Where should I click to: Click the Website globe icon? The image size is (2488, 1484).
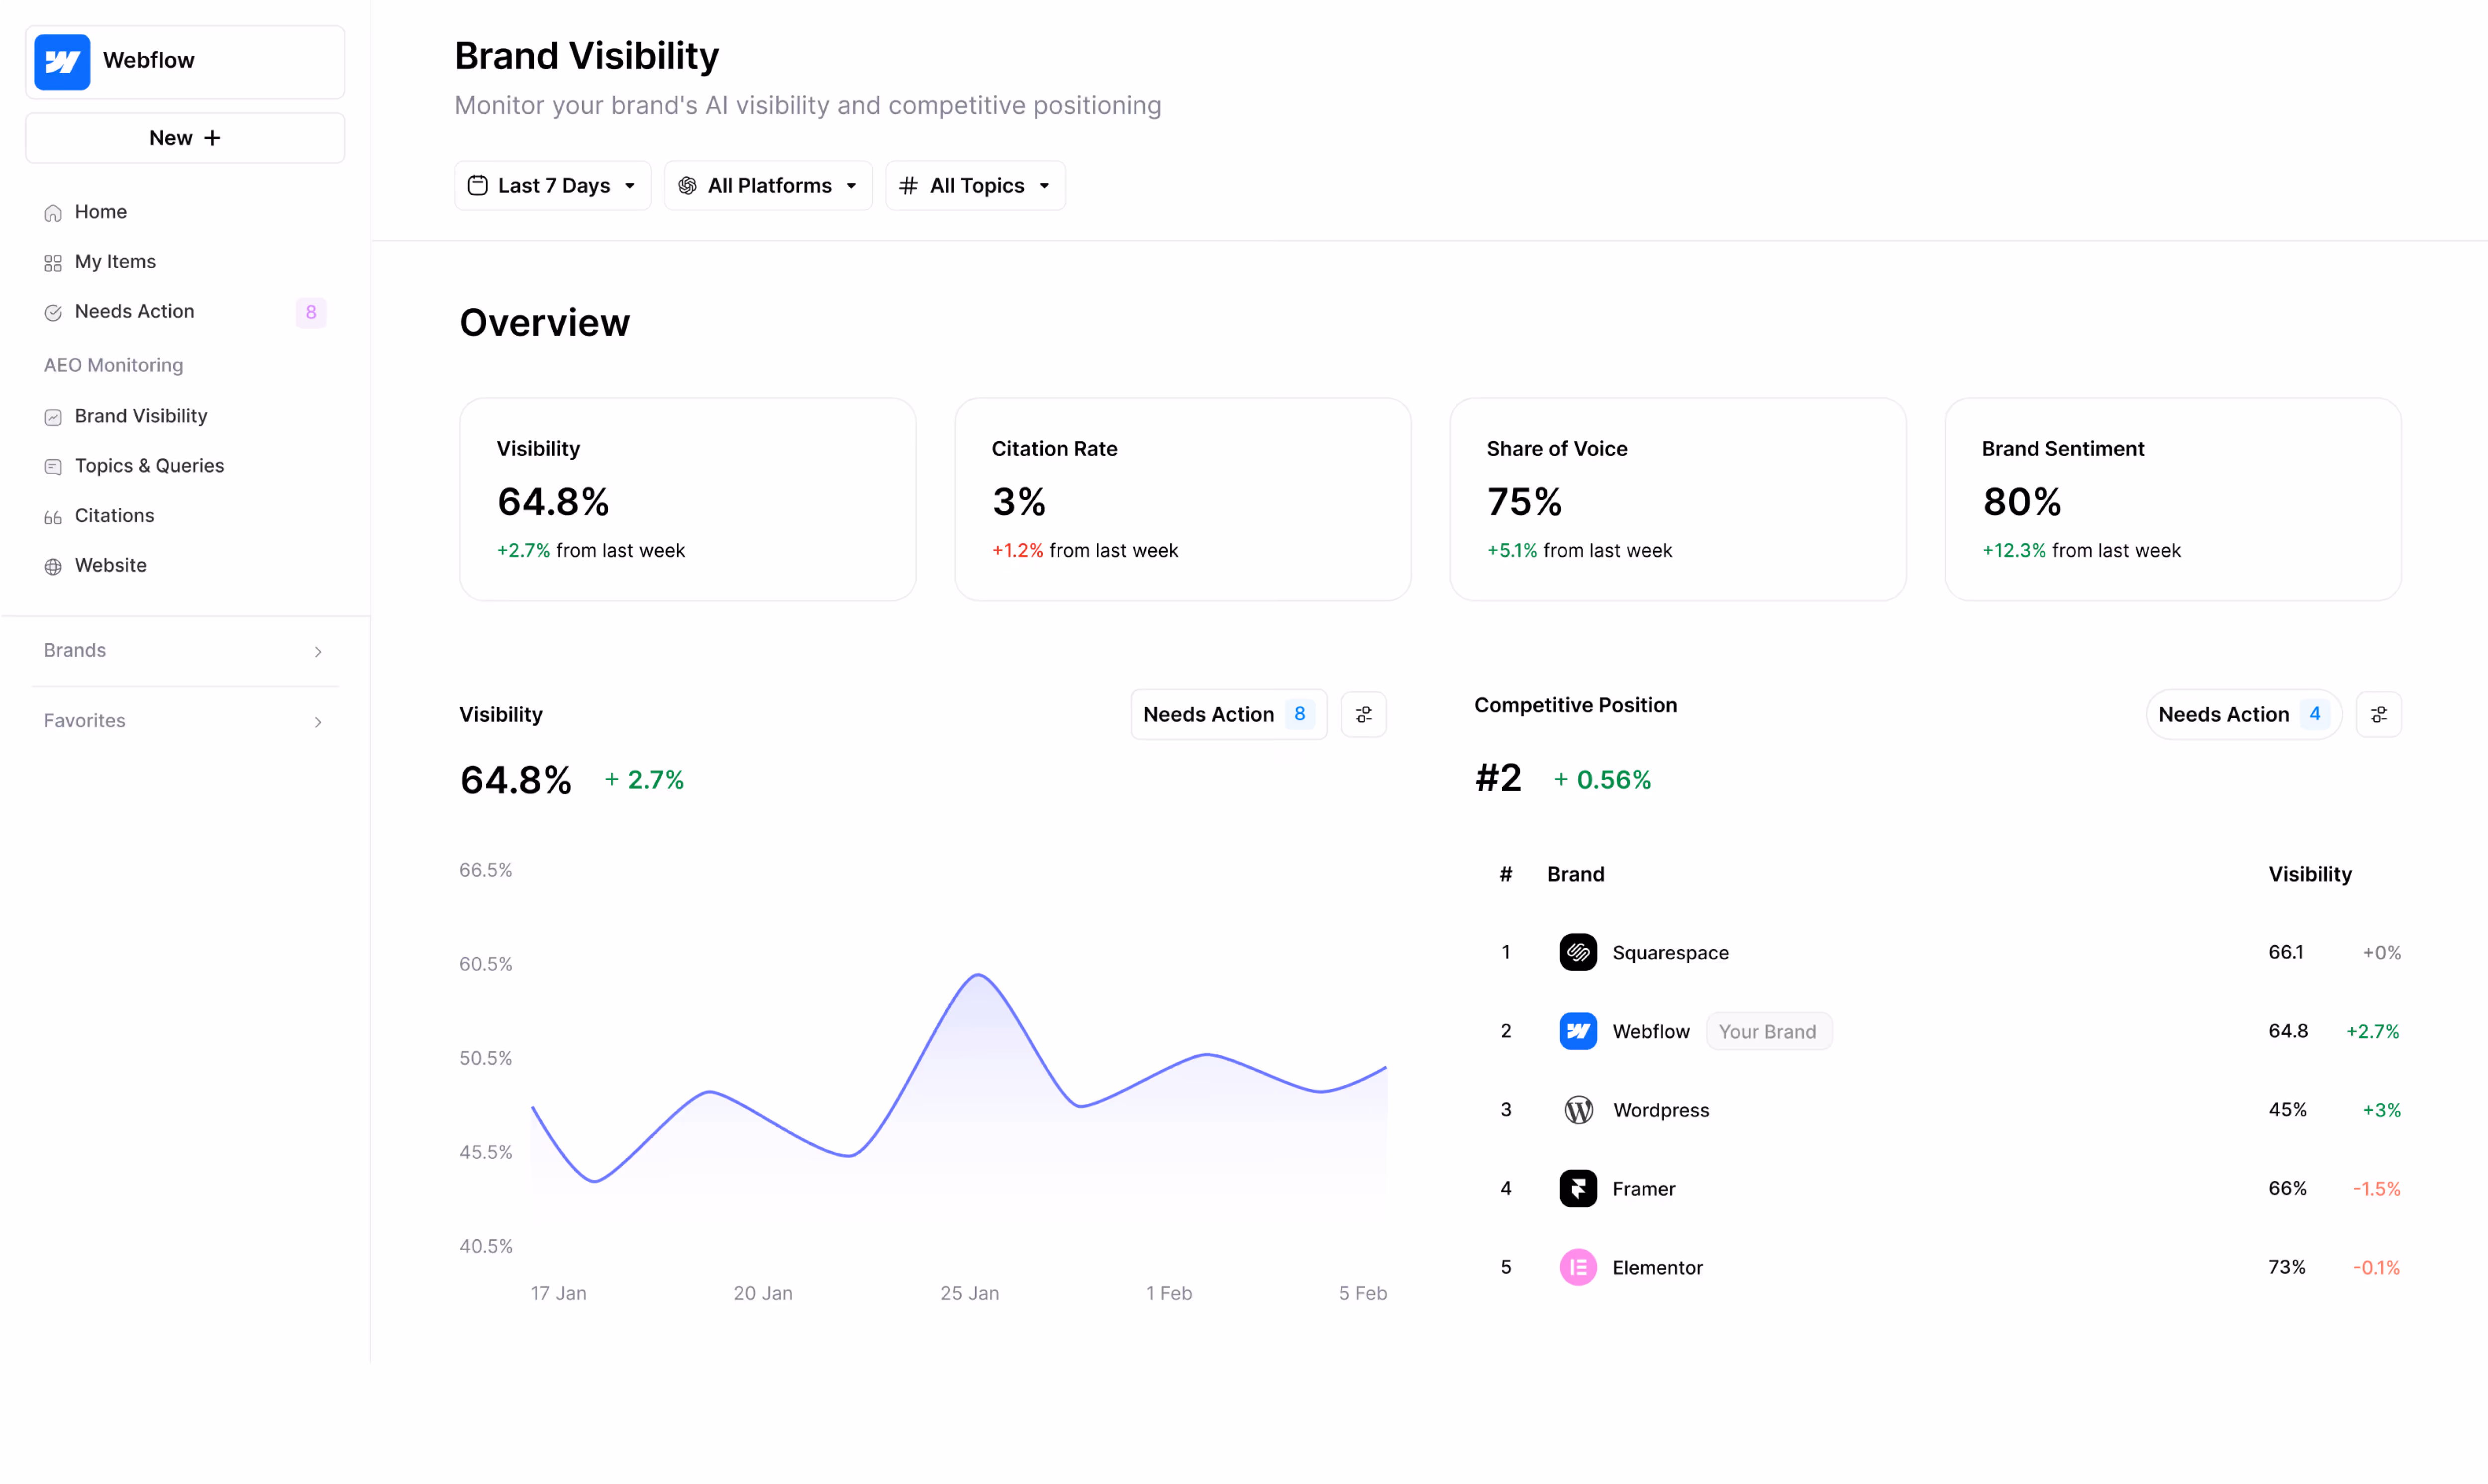click(53, 567)
